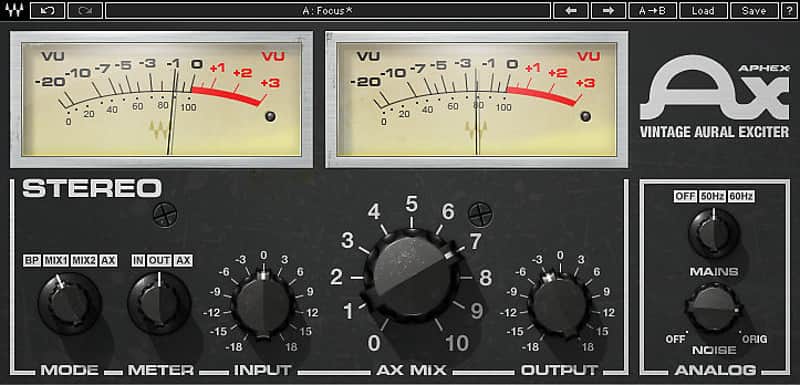Set Mode switch to MIX1
Screen dimensions: 800x385
(x=56, y=261)
